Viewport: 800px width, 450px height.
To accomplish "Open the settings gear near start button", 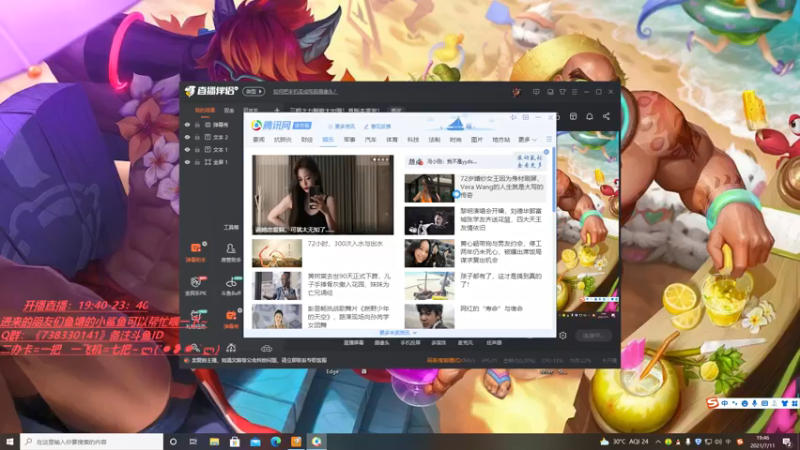I will click(563, 336).
